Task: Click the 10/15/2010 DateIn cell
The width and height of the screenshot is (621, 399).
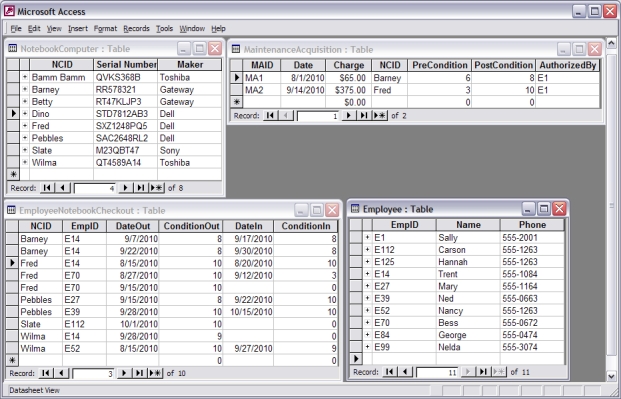Action: (248, 312)
